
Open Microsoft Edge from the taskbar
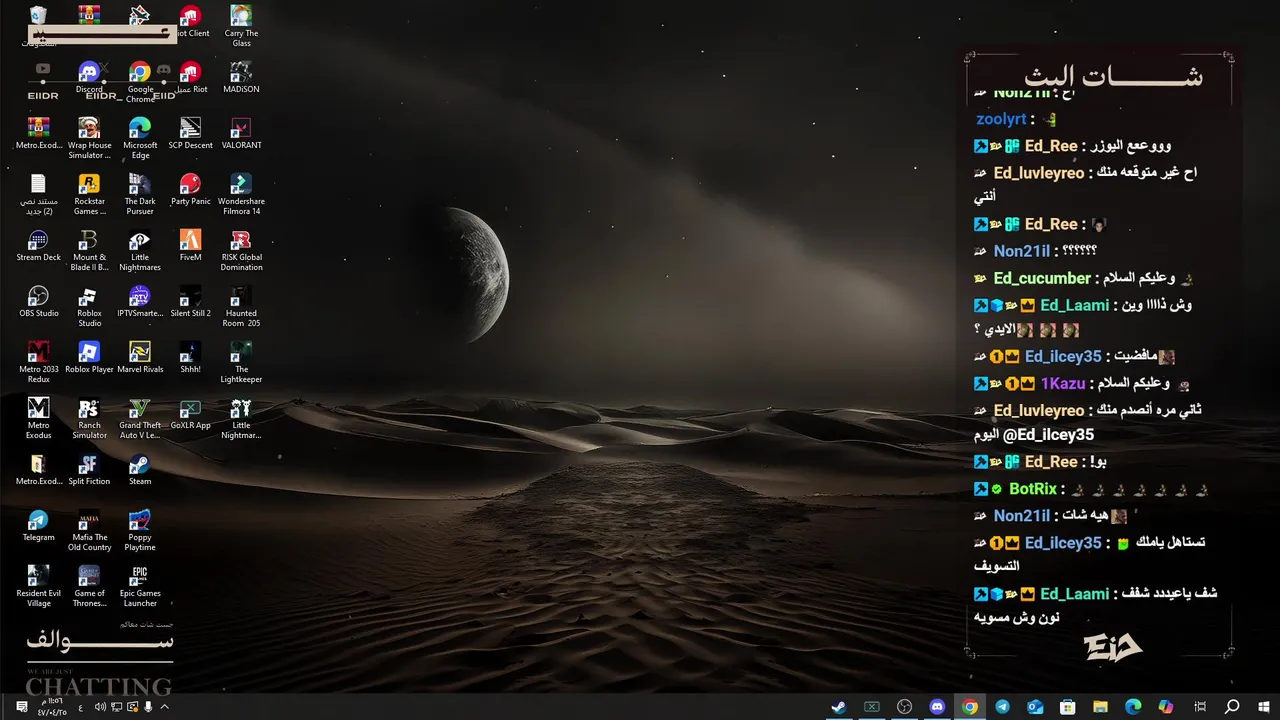(x=1133, y=707)
